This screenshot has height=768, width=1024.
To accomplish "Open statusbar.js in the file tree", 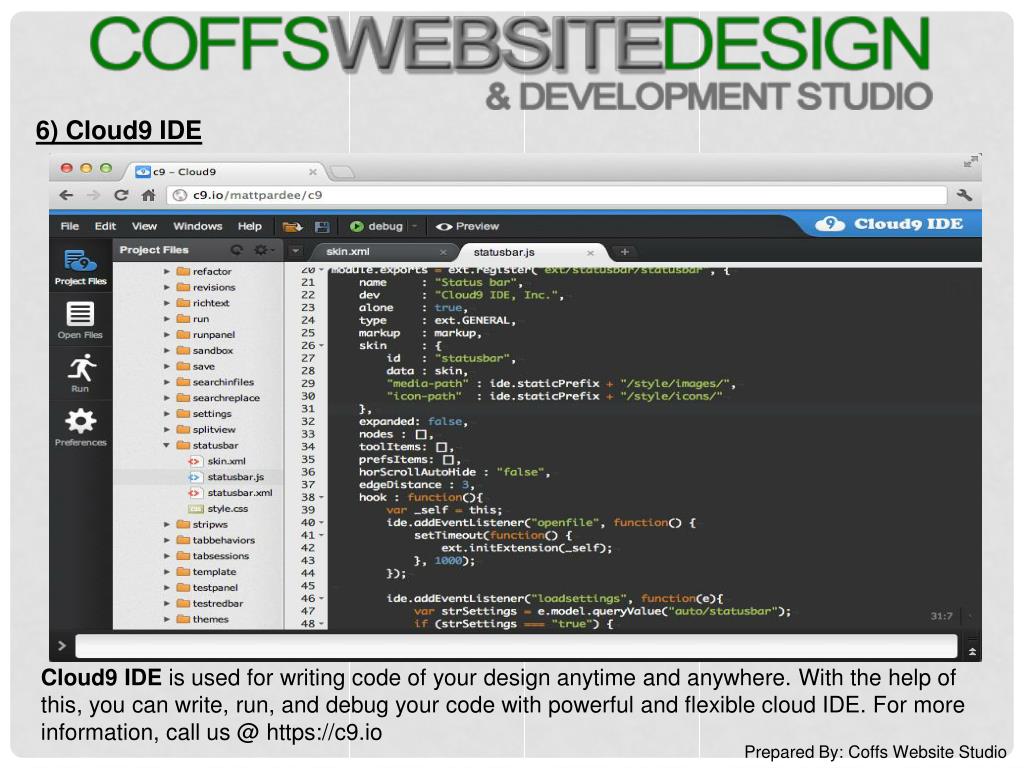I will point(226,477).
